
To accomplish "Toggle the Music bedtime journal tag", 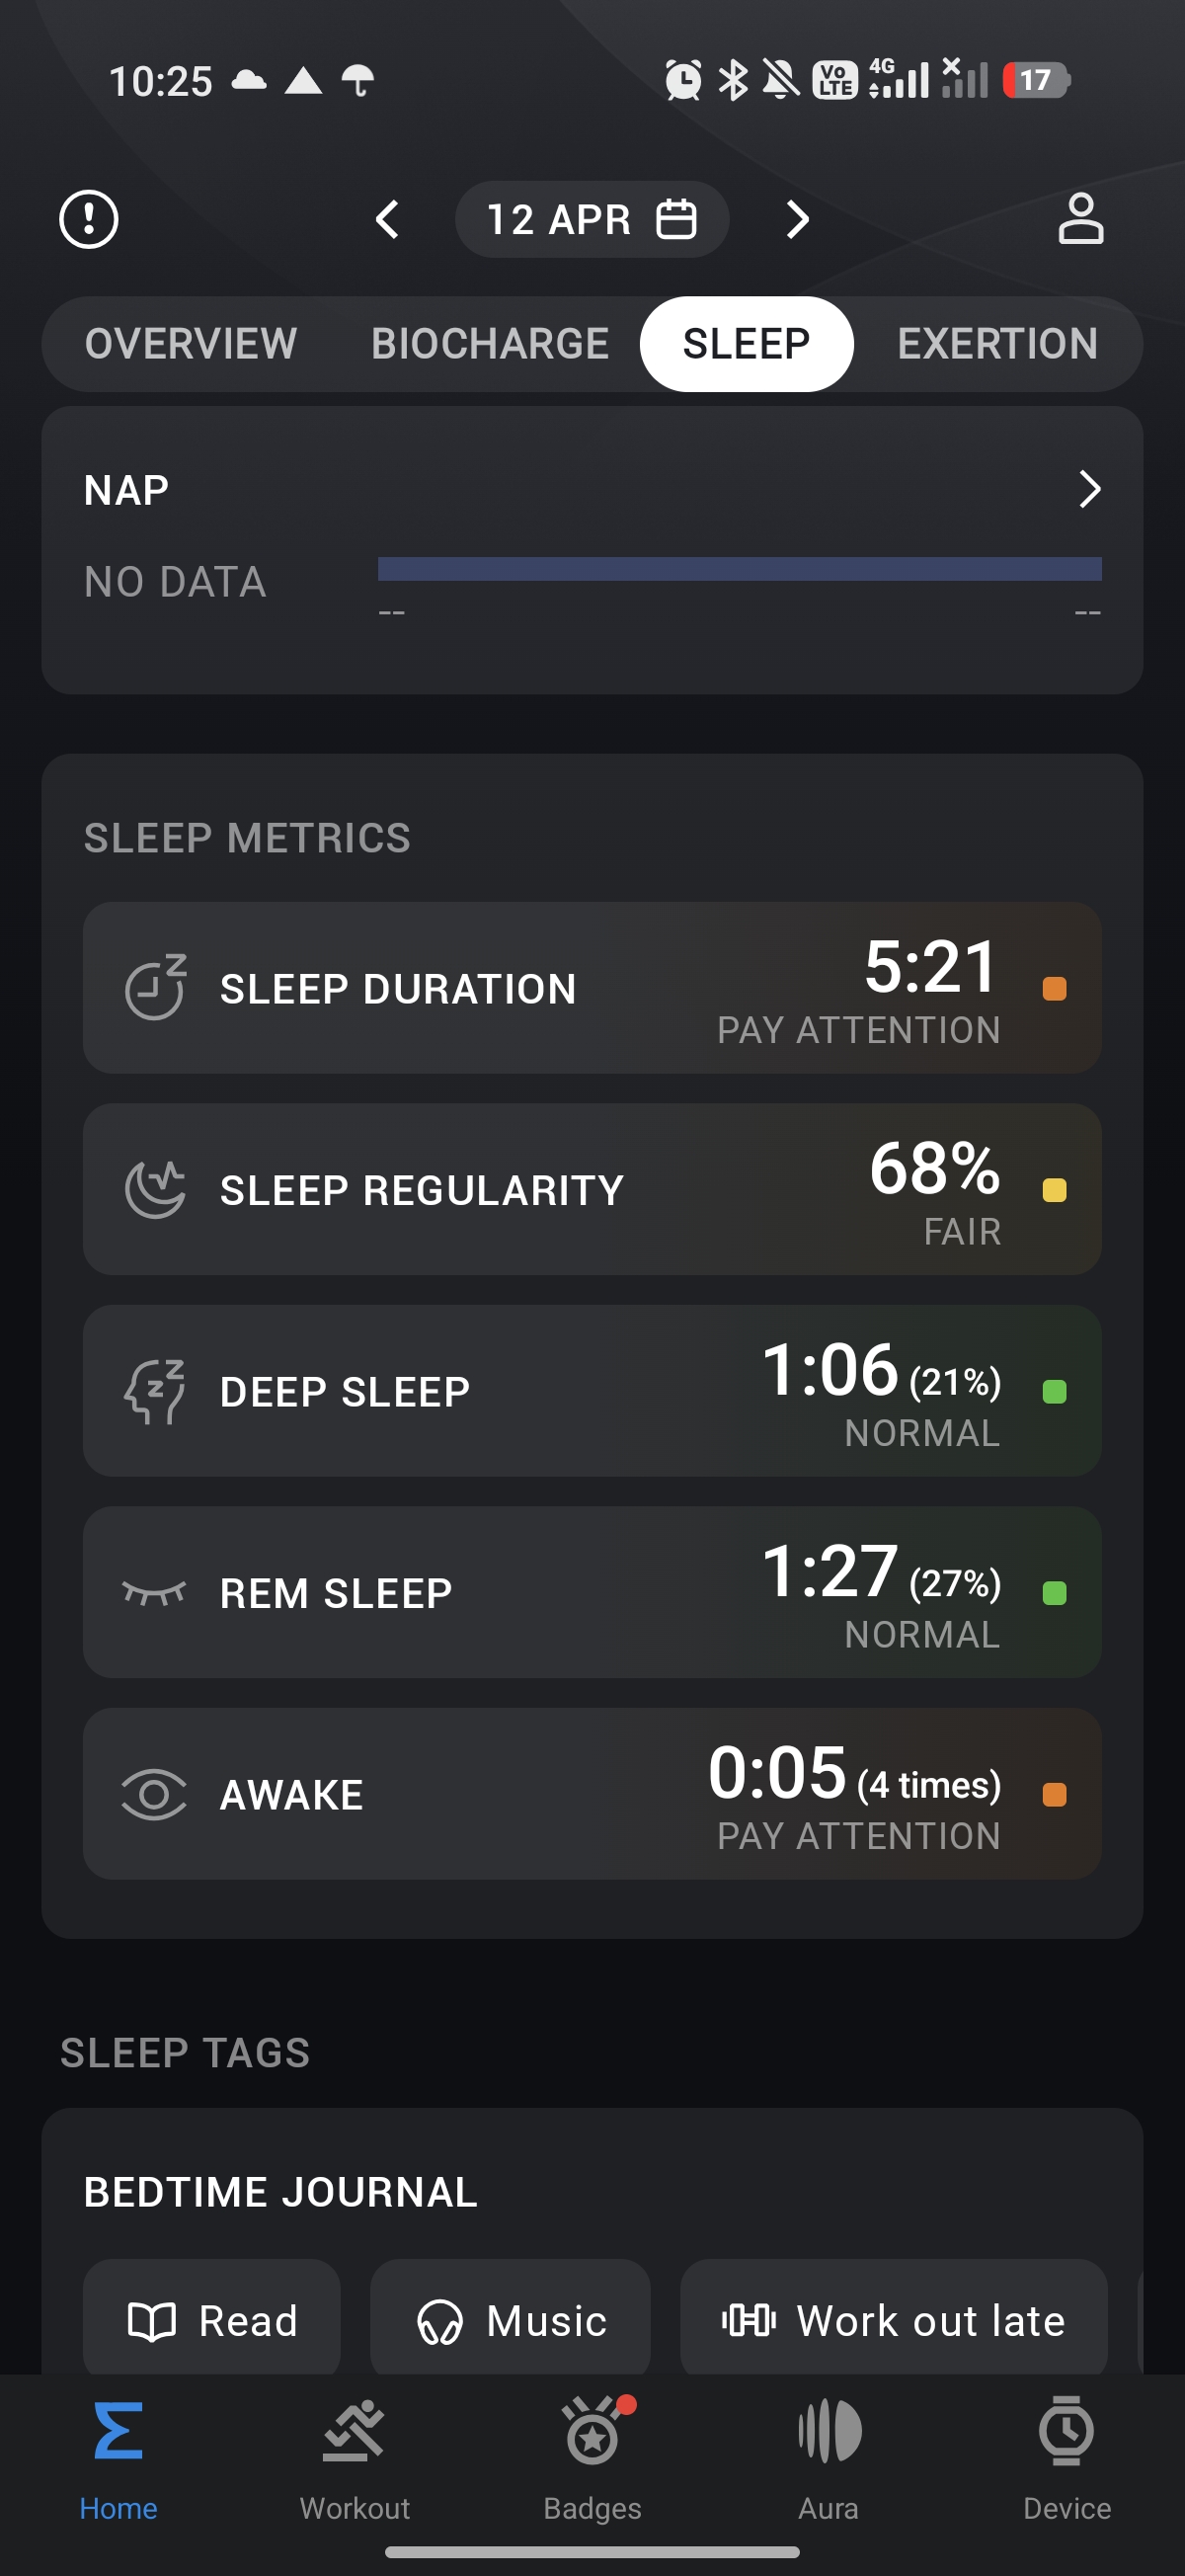I will pyautogui.click(x=510, y=2319).
